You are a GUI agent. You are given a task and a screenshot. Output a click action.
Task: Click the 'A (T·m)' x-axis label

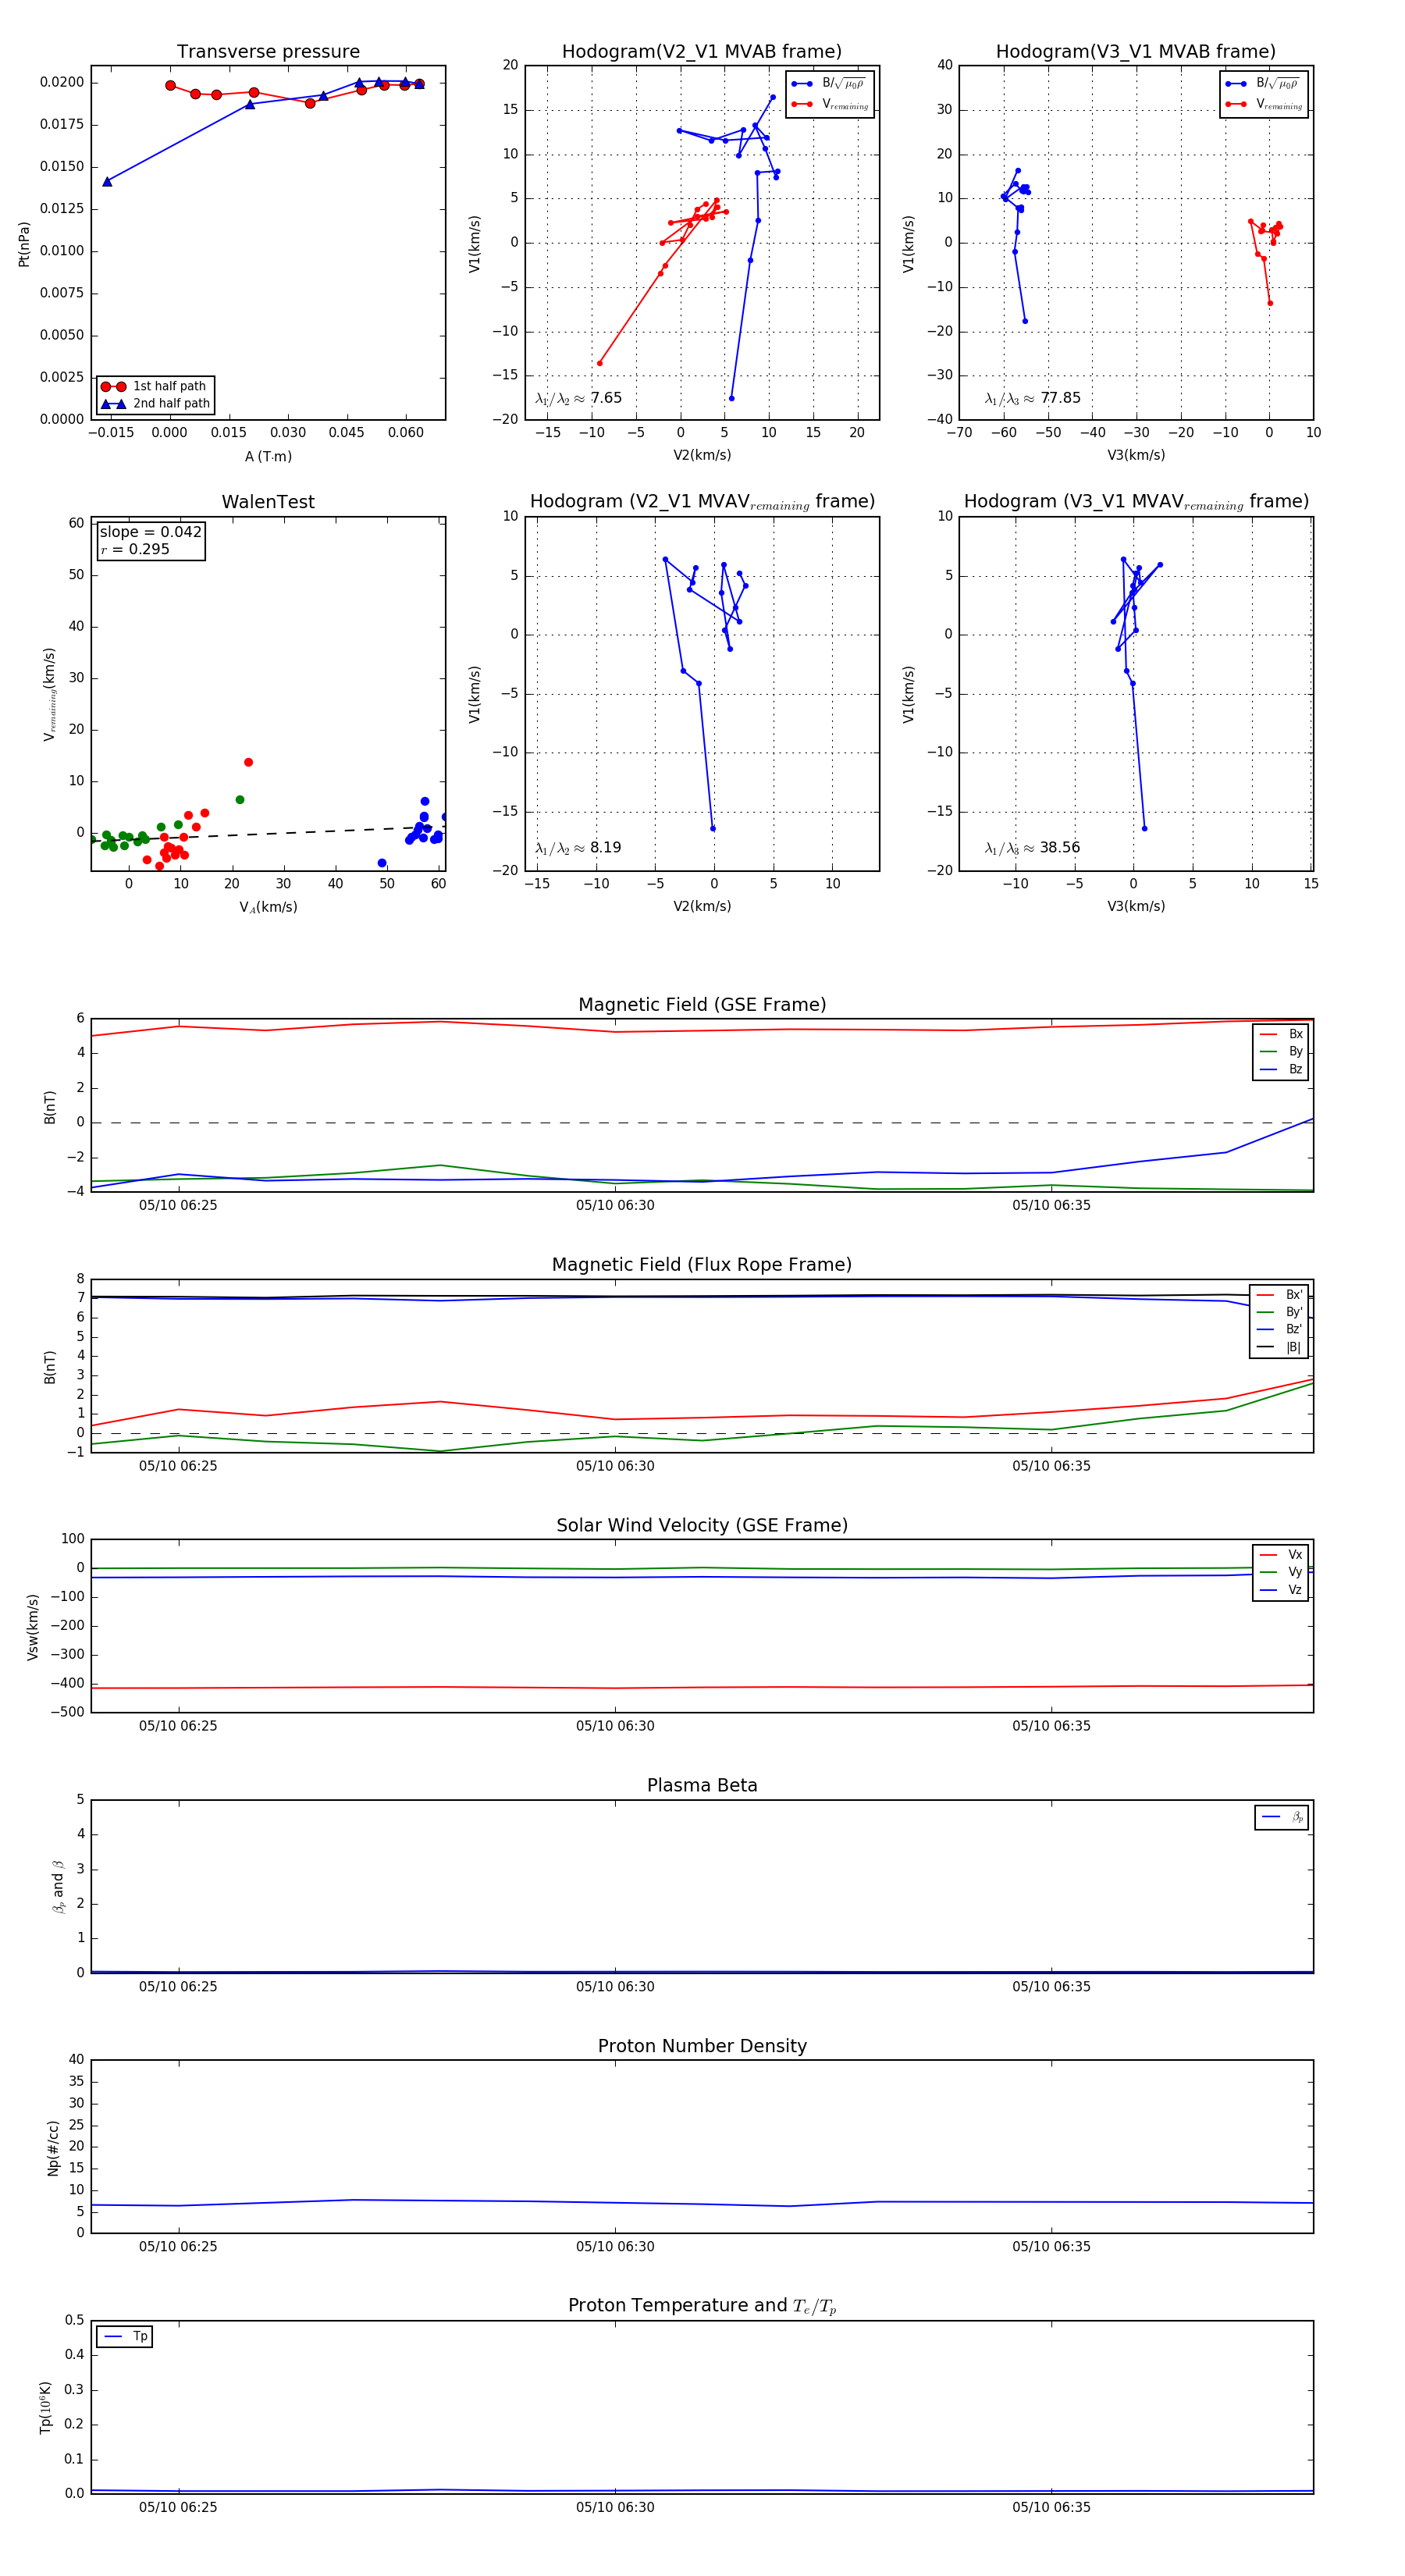[x=268, y=457]
